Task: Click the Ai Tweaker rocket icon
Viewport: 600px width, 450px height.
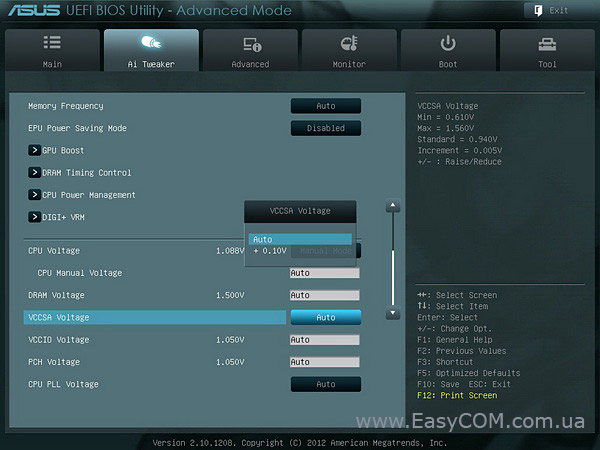Action: pos(151,42)
